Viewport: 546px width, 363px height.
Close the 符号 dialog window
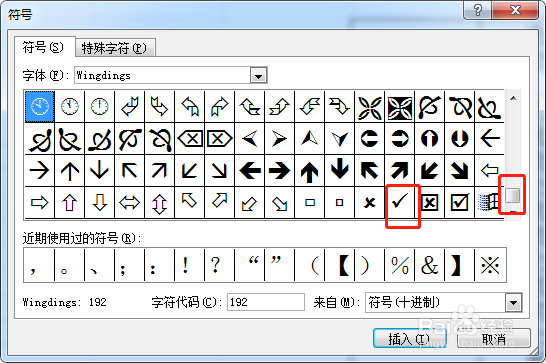tap(515, 10)
